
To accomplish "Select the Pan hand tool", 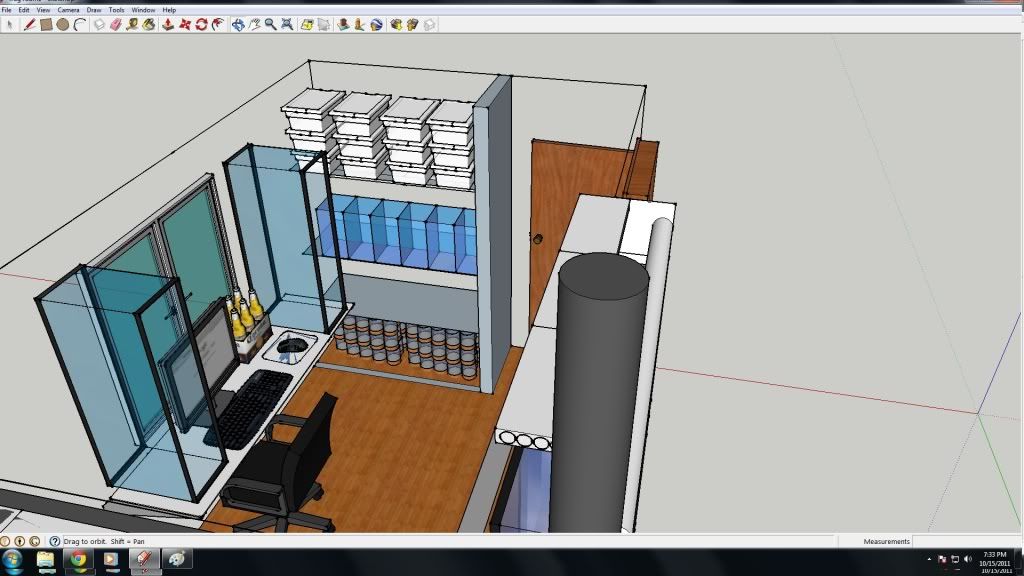I will pyautogui.click(x=254, y=25).
